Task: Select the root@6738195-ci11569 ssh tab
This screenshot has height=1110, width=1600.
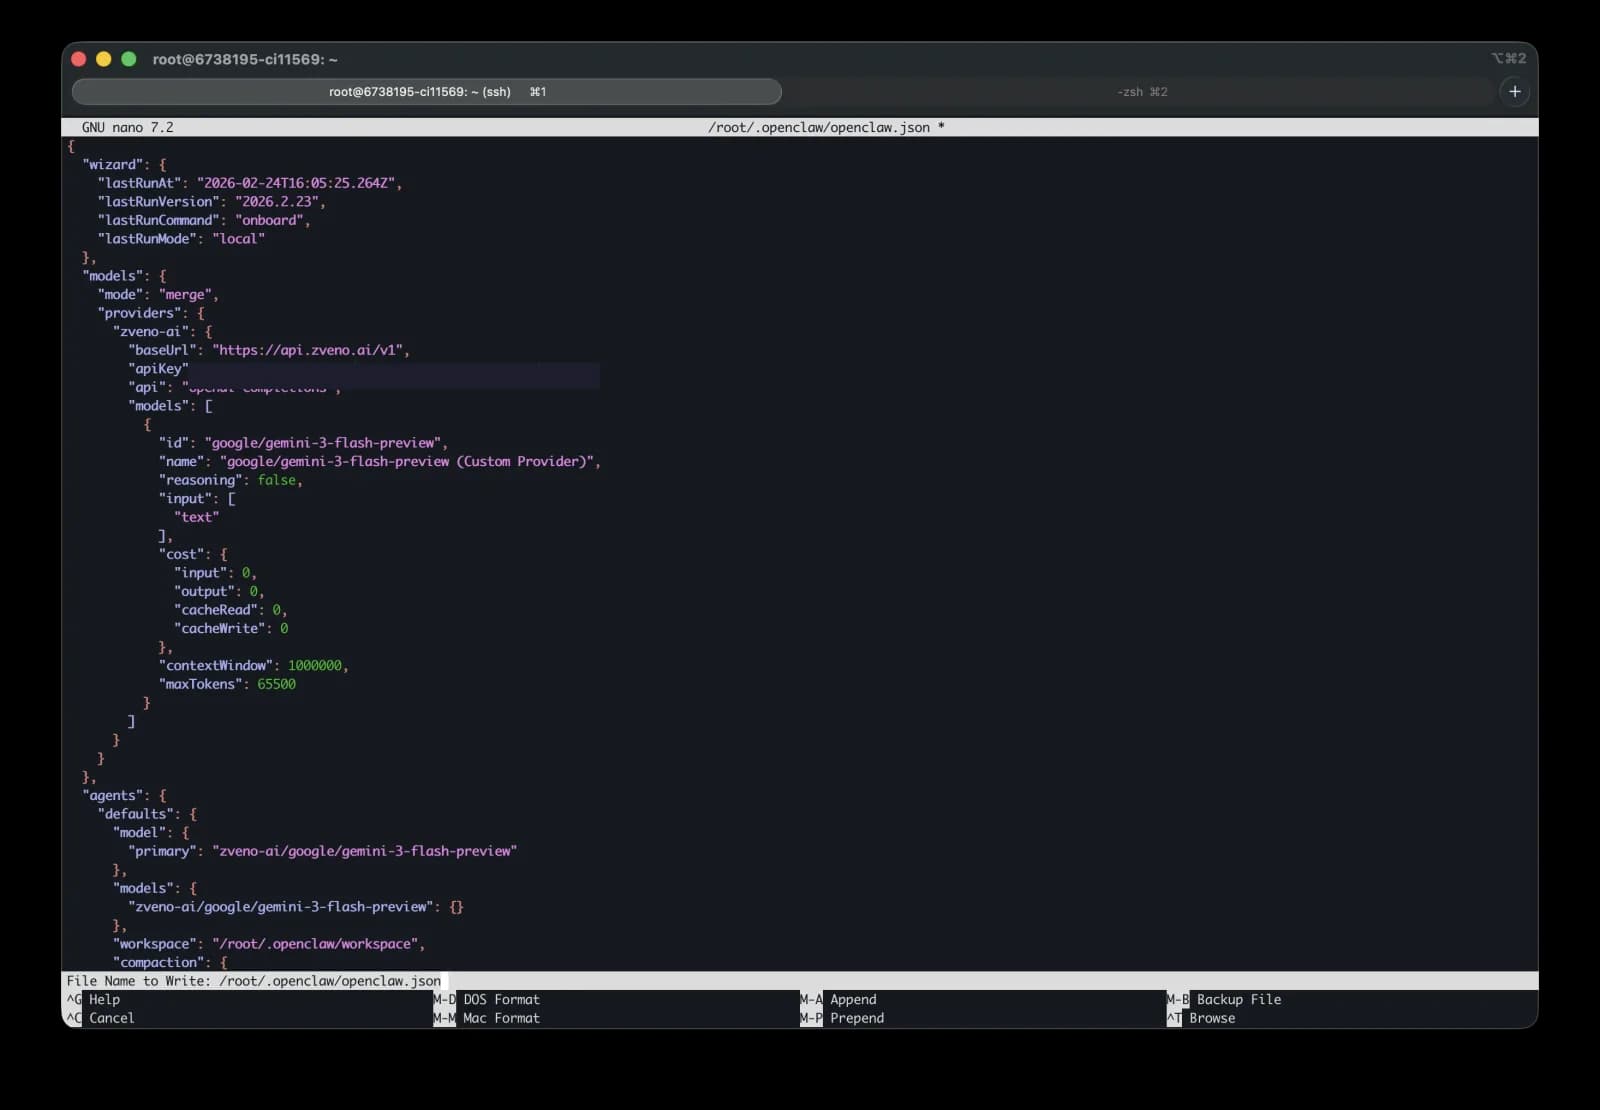Action: coord(427,92)
